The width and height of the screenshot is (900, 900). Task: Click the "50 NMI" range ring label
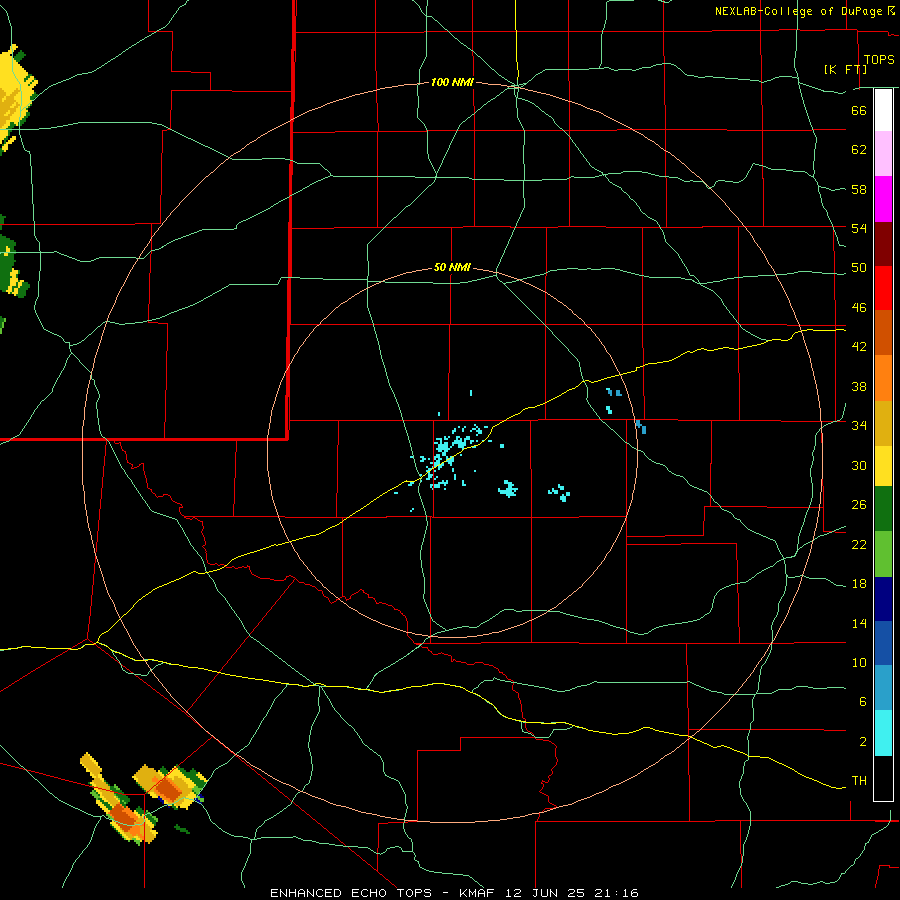[x=452, y=267]
